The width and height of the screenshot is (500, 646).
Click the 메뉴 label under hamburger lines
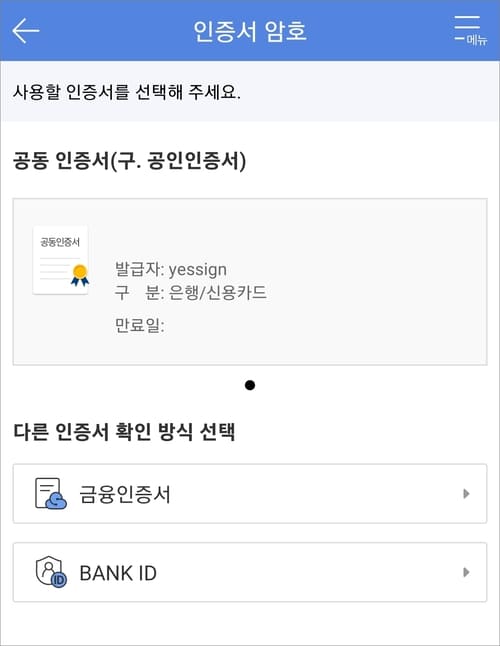[477, 40]
